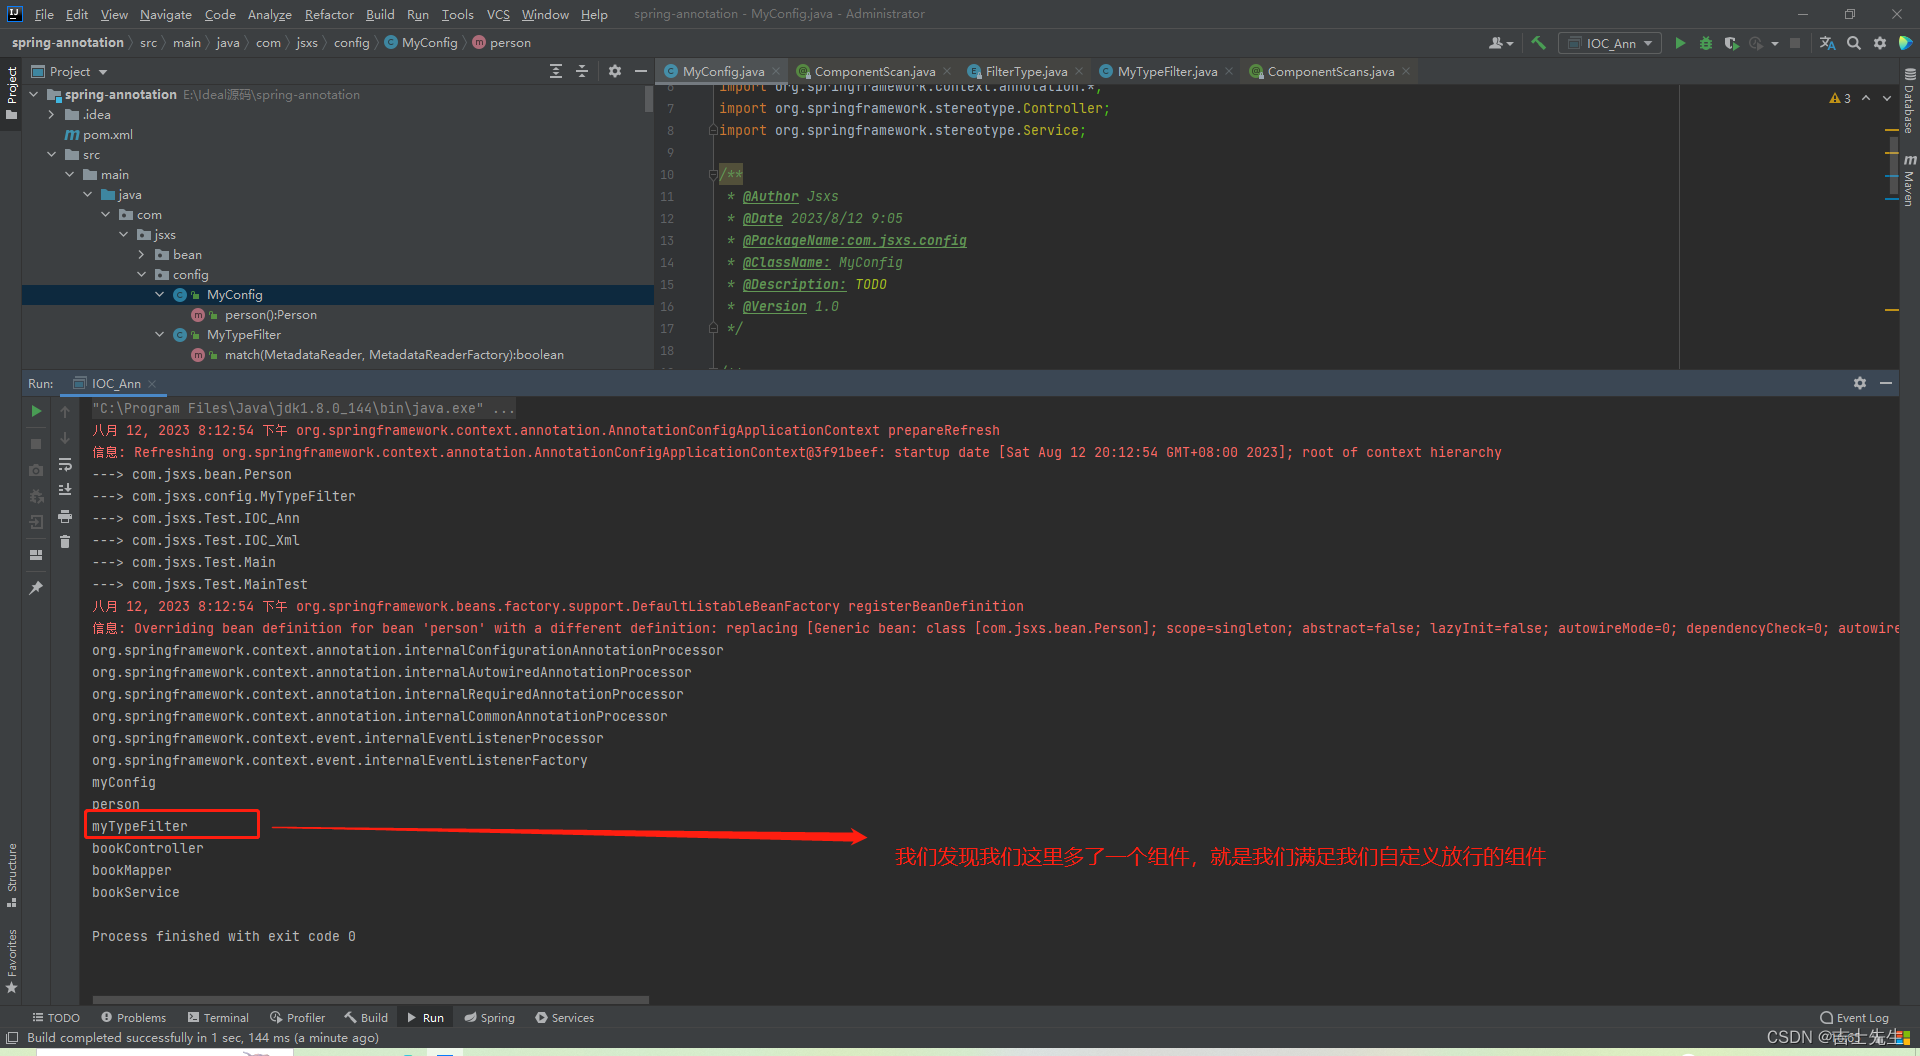
Task: Run with Coverage shield icon
Action: pos(1731,43)
